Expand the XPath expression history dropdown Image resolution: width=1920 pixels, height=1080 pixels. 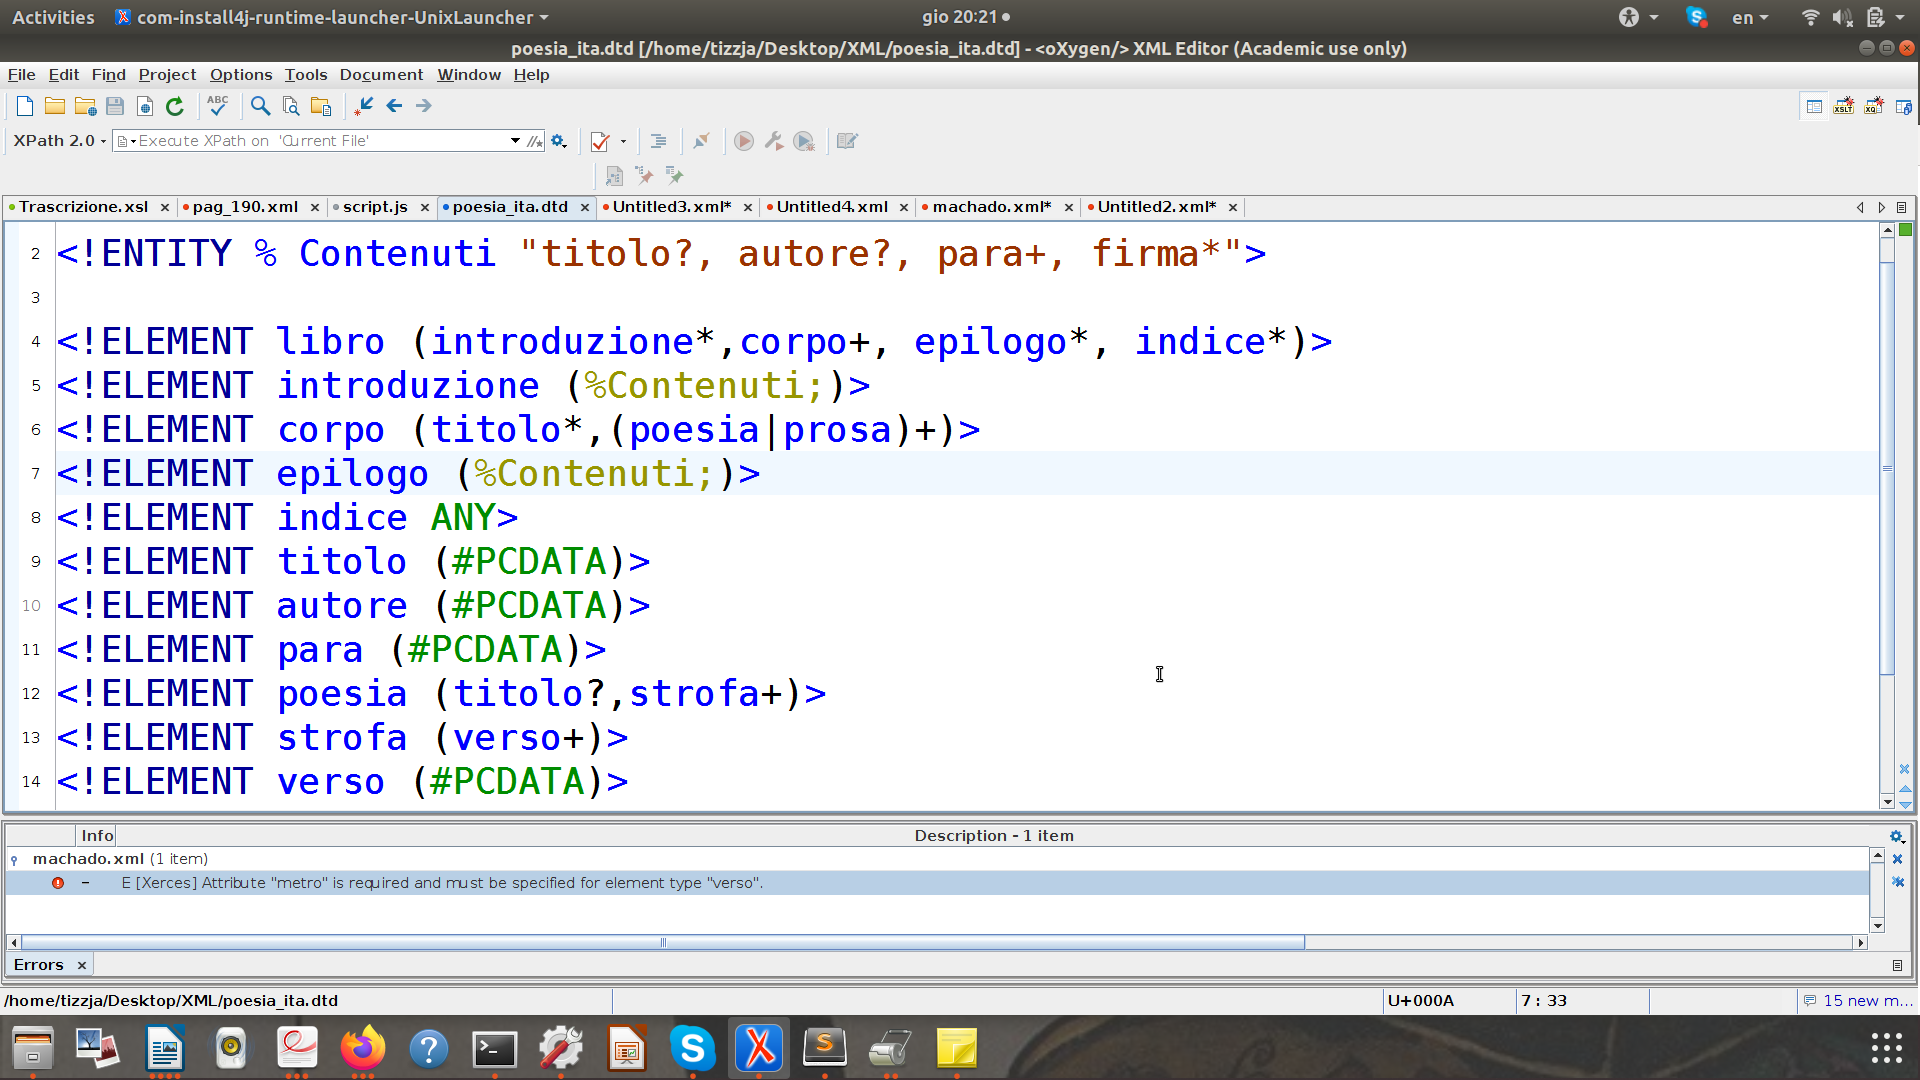coord(515,141)
